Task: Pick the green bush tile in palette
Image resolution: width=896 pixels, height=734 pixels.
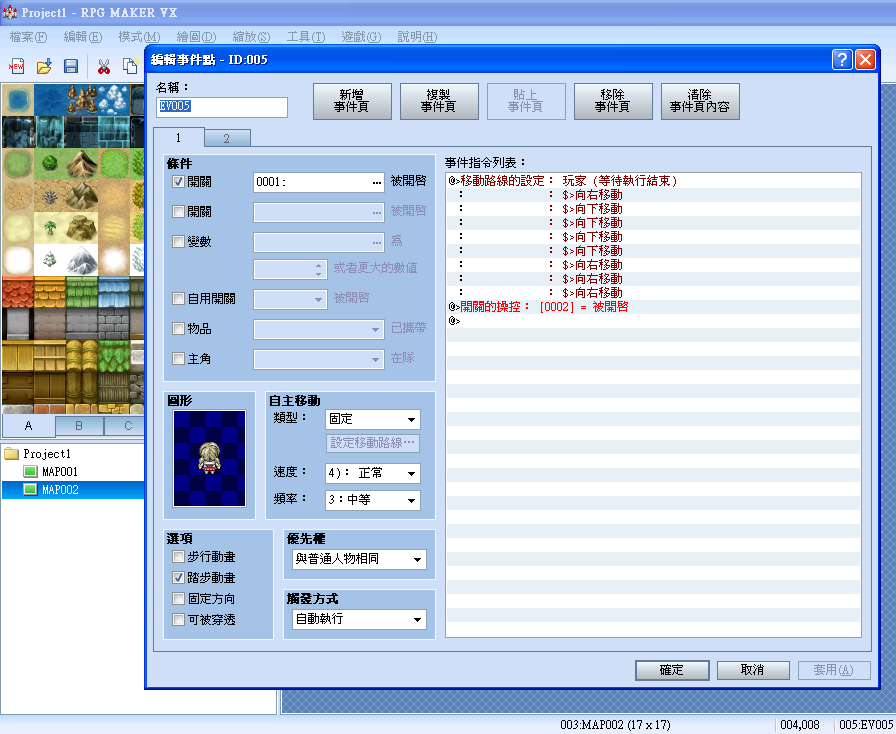Action: 50,163
